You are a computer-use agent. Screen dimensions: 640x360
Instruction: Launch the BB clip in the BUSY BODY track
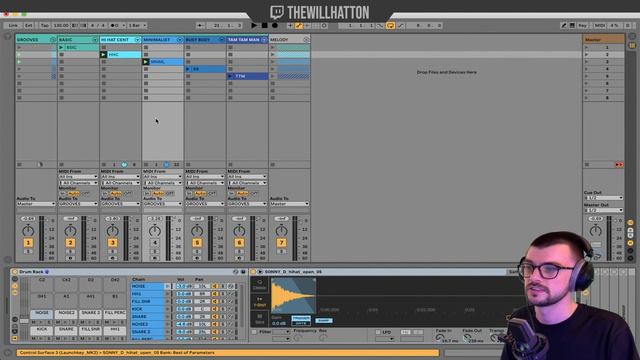pos(188,69)
